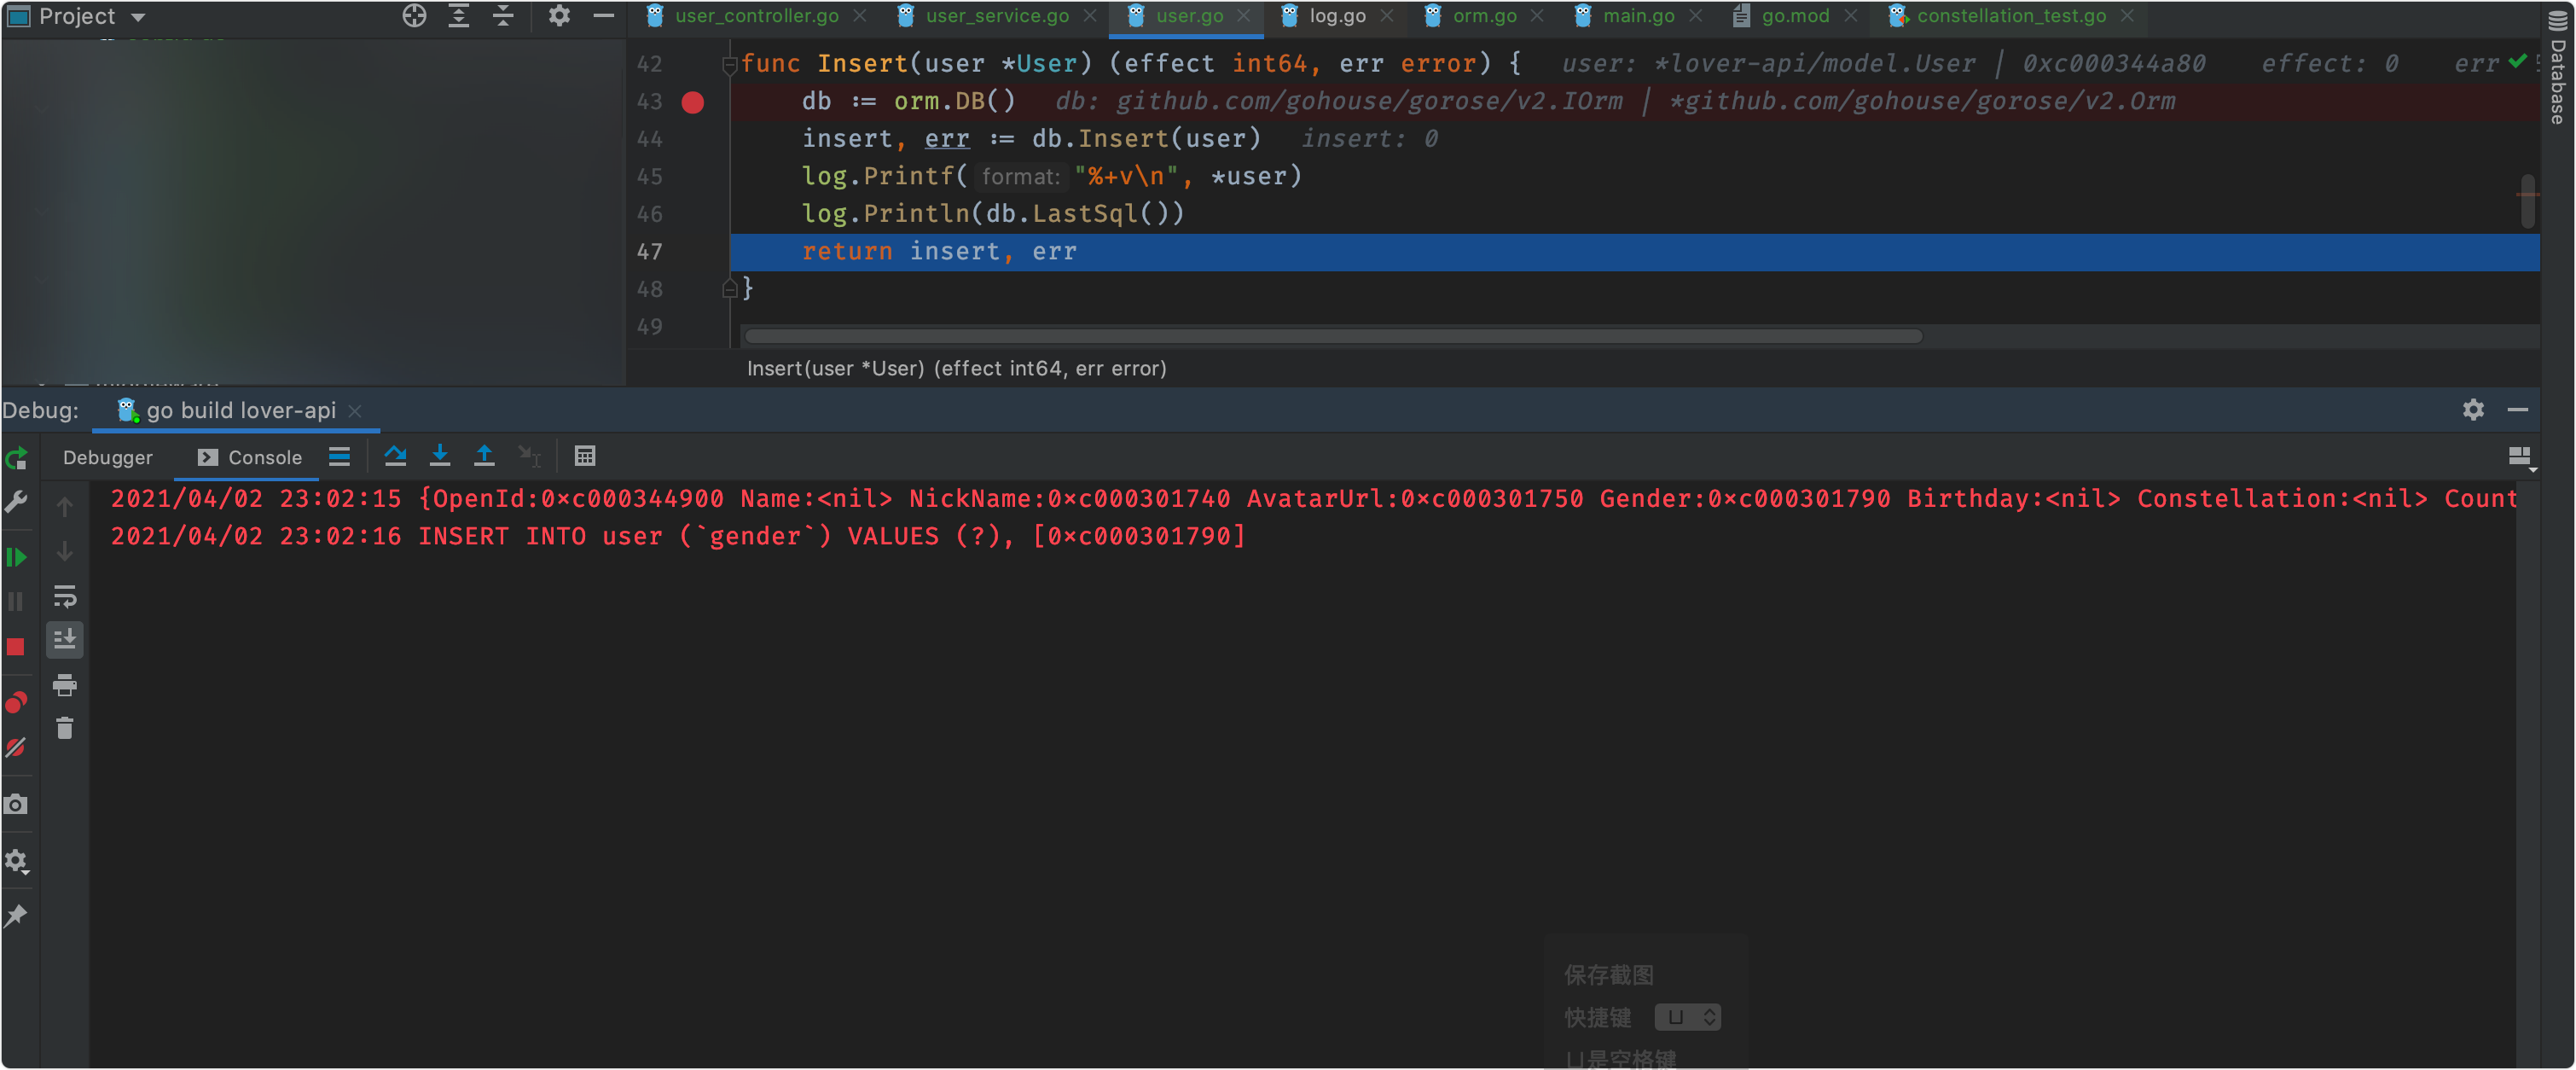
Task: Collapse all in Project panel
Action: (503, 16)
